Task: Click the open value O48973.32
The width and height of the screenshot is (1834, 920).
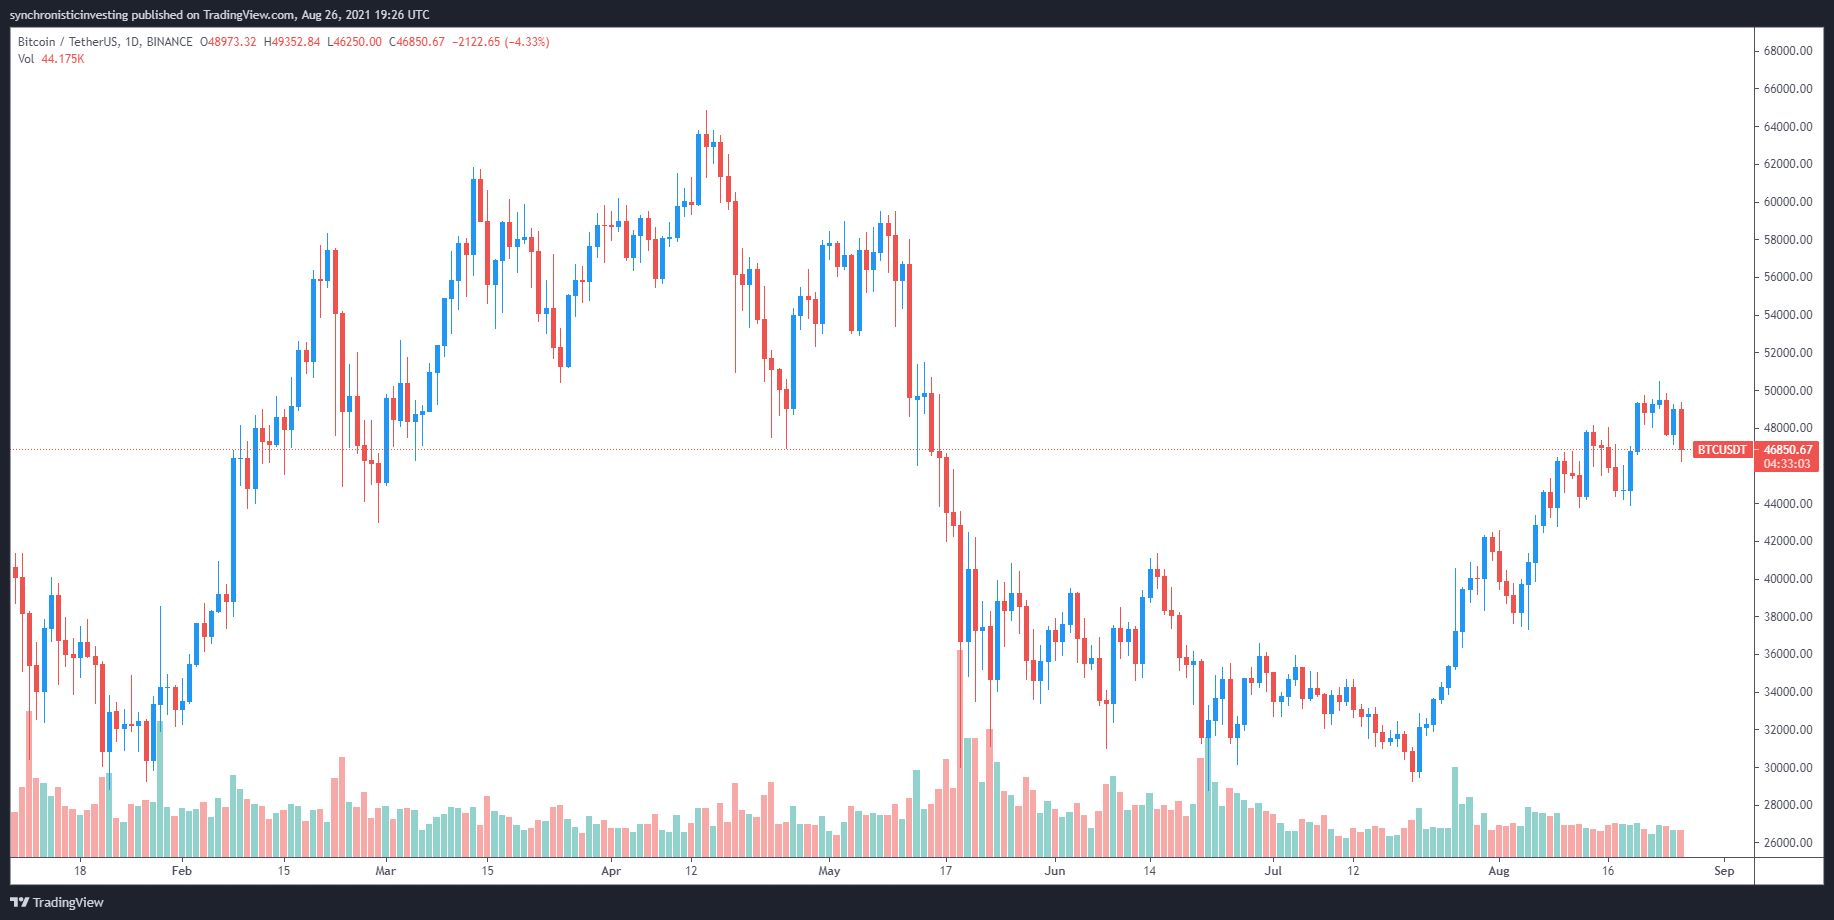Action: click(228, 42)
